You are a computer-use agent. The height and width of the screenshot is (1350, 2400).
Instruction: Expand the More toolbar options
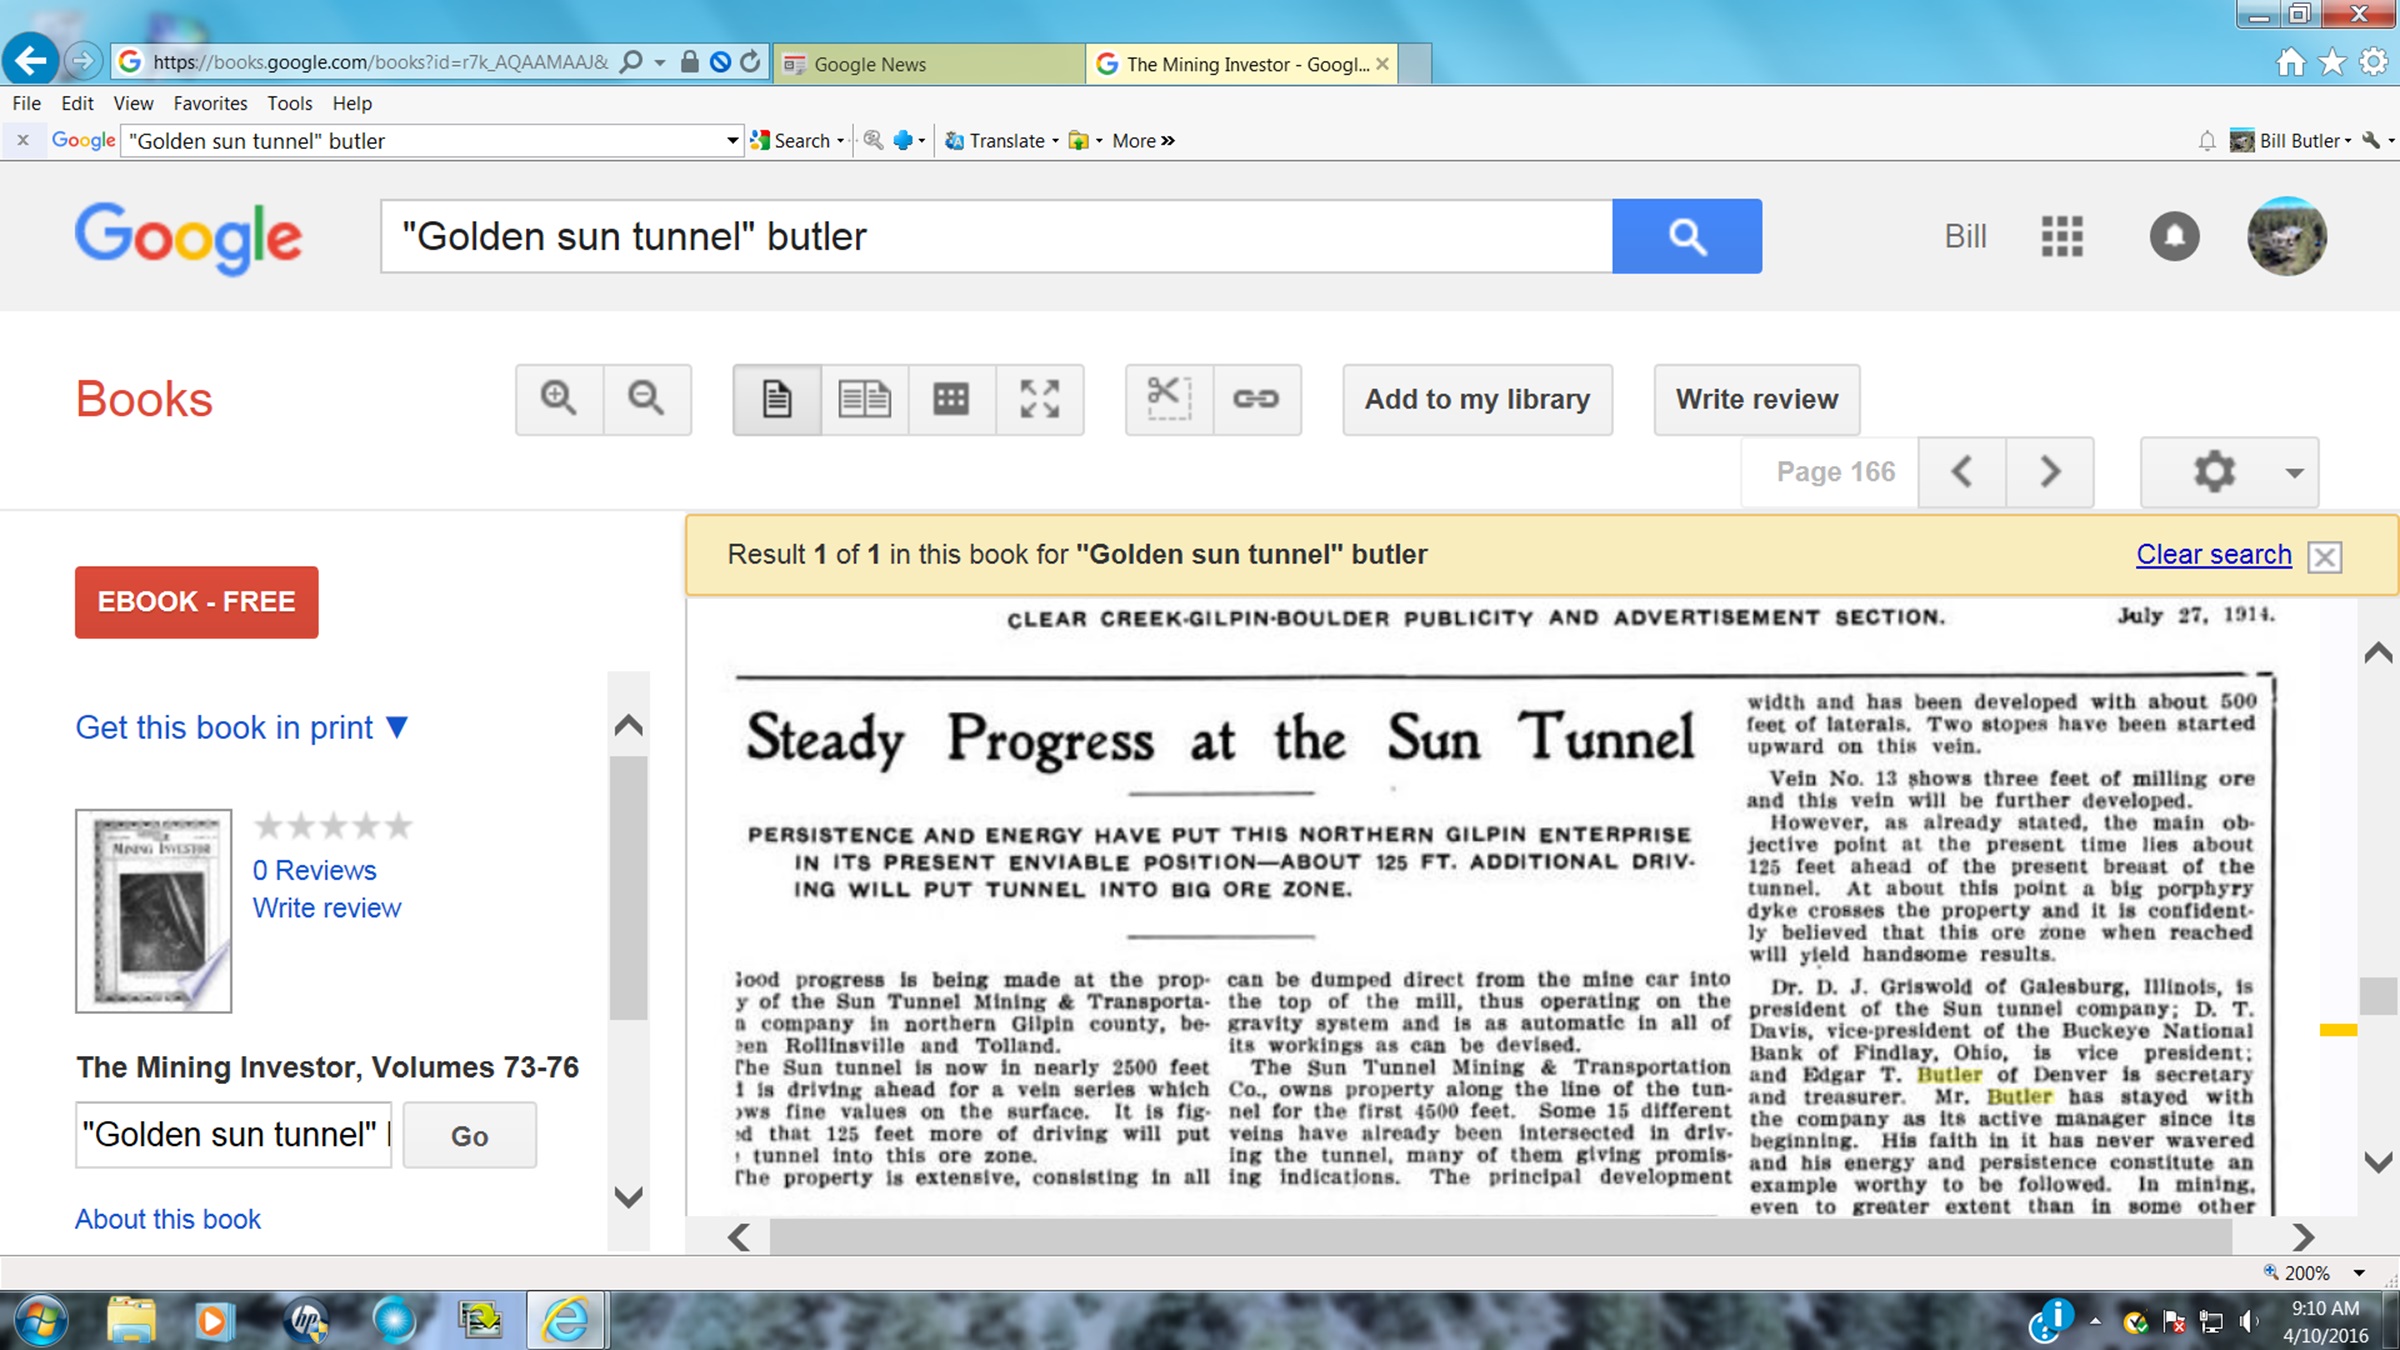[x=1143, y=141]
